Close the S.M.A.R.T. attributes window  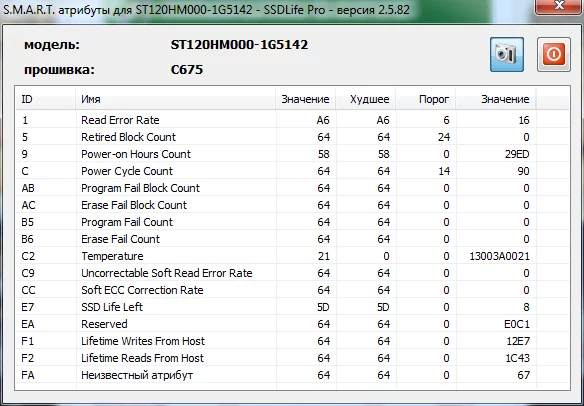[559, 6]
